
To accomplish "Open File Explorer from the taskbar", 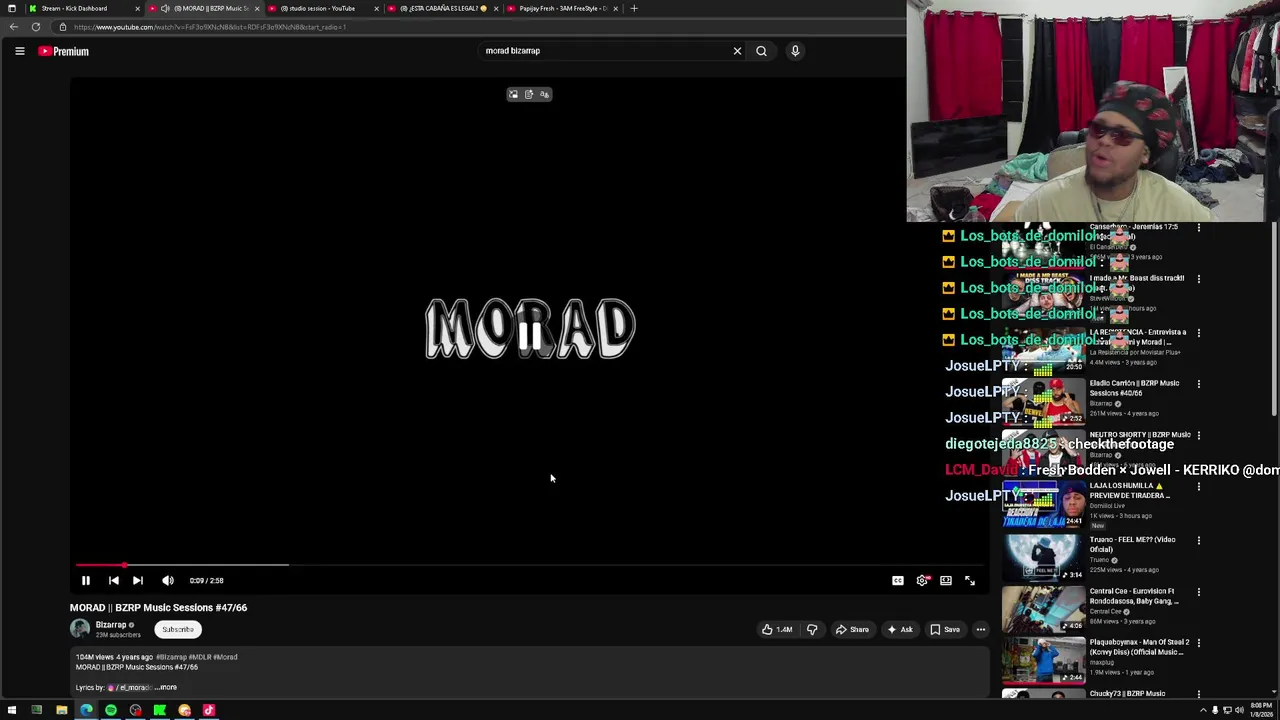I will (x=61, y=711).
